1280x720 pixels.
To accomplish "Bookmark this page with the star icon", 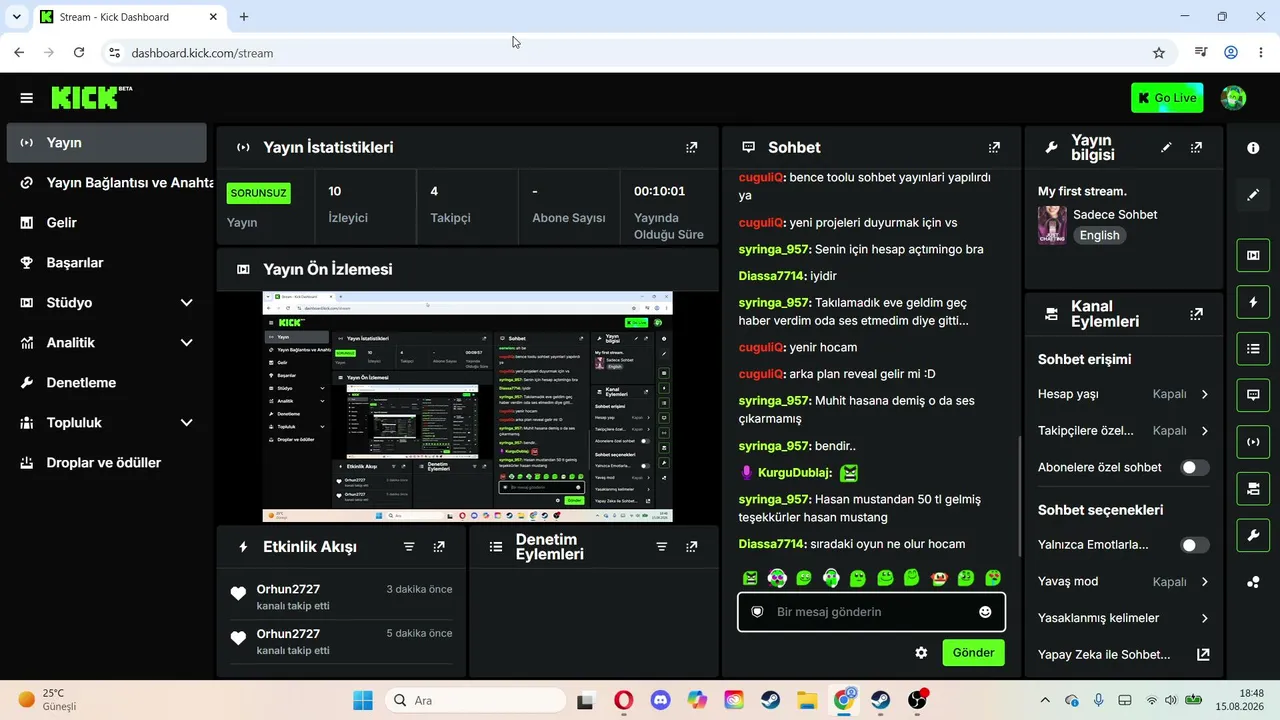I will 1159,53.
